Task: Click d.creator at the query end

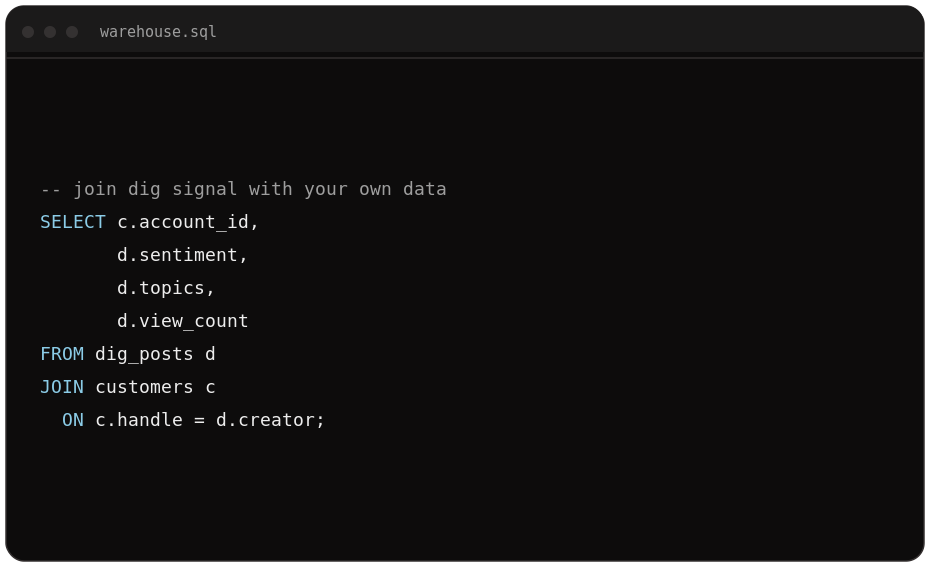Action: coord(265,420)
